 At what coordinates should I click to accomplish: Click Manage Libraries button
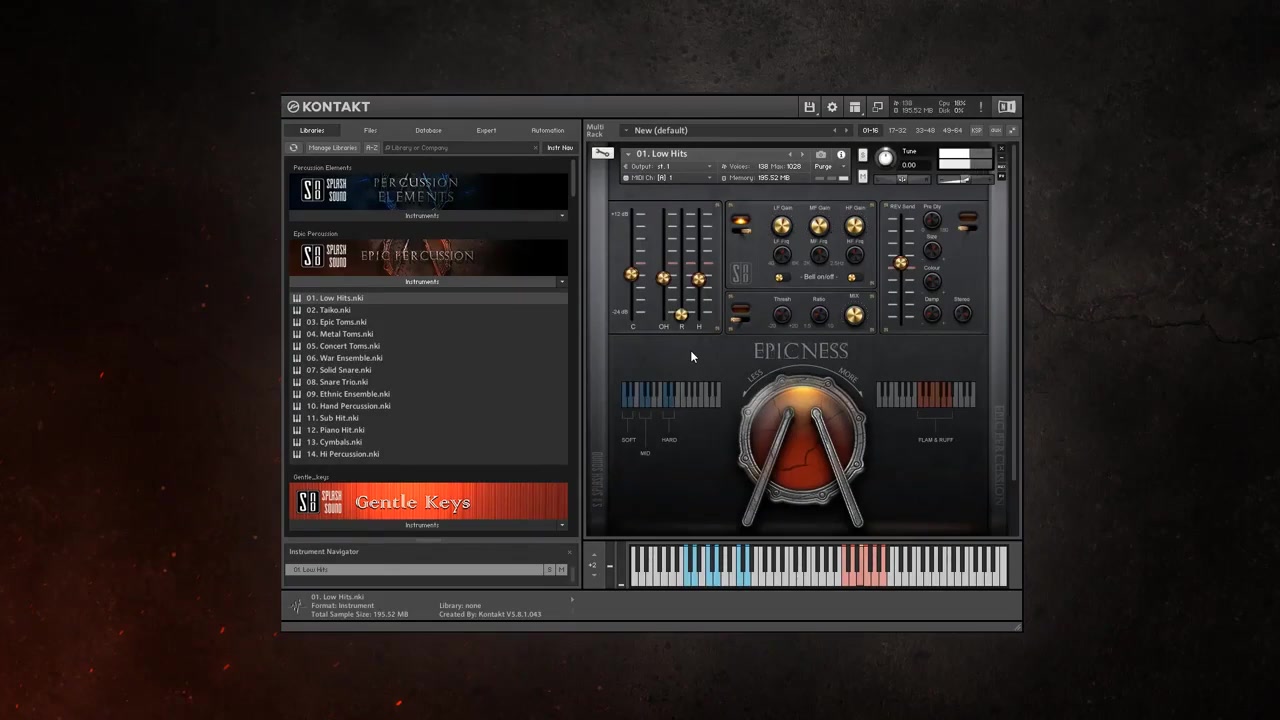(x=332, y=148)
